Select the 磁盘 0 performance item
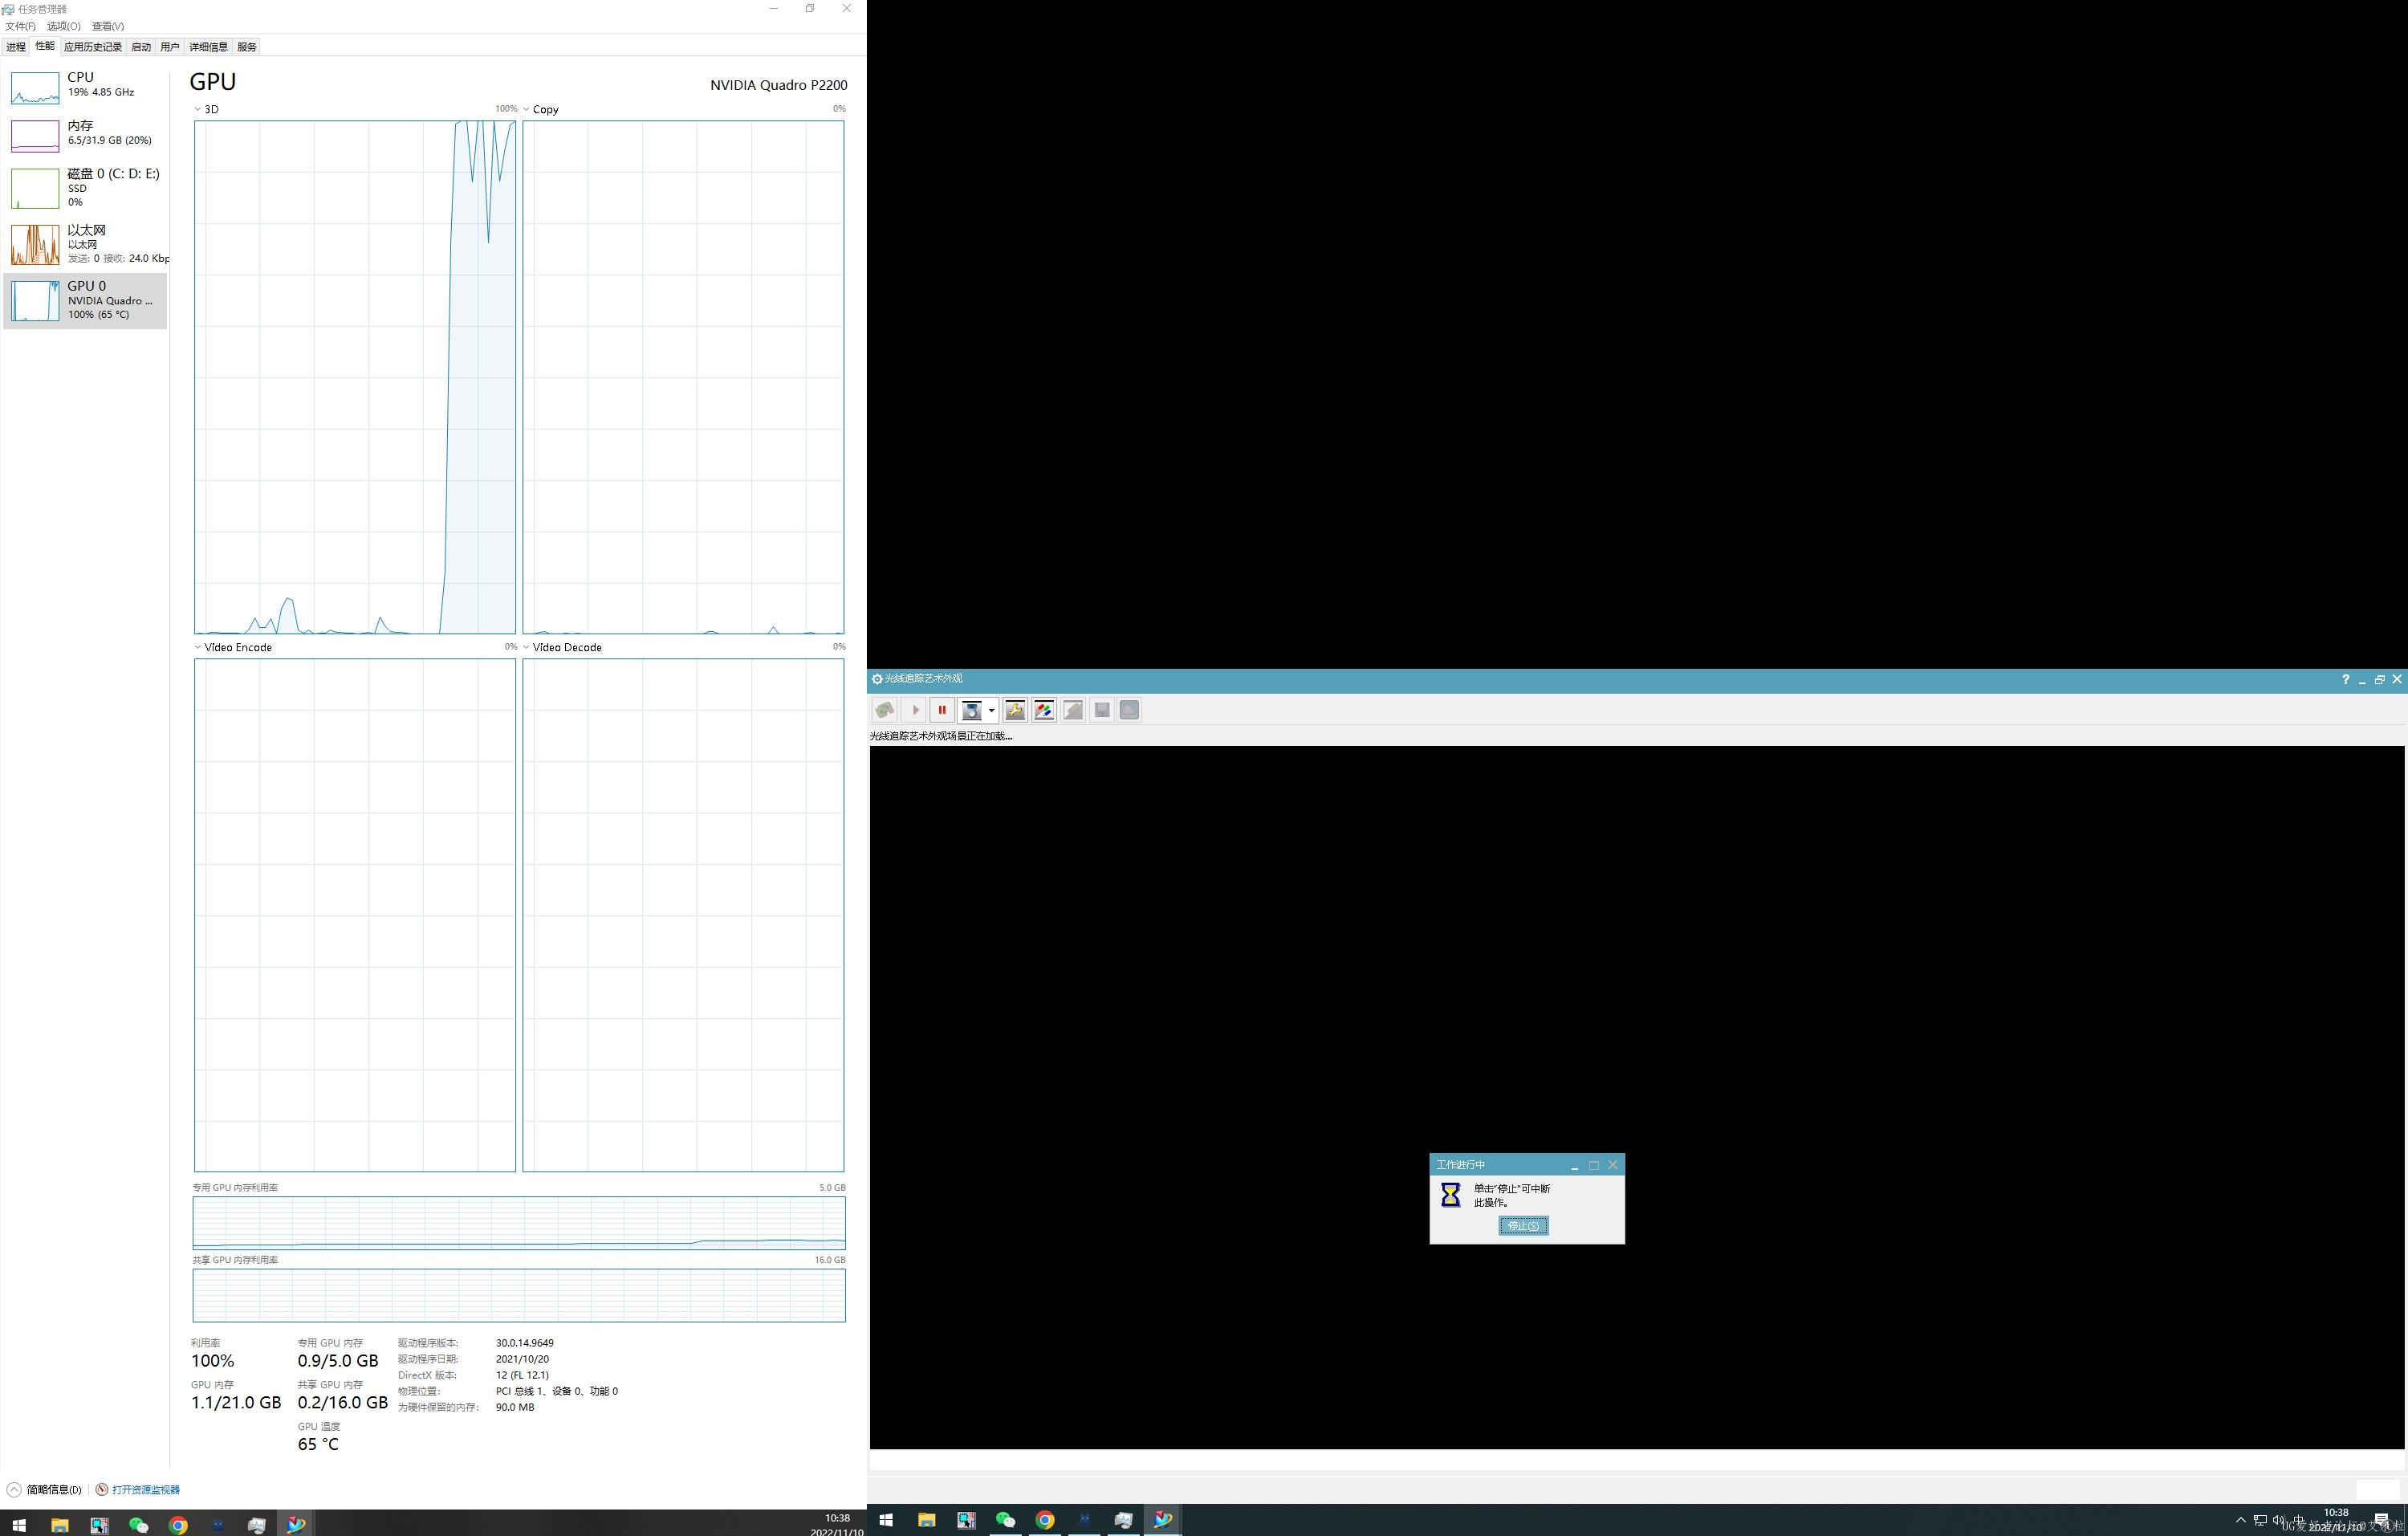The image size is (2408, 1536). (x=85, y=188)
